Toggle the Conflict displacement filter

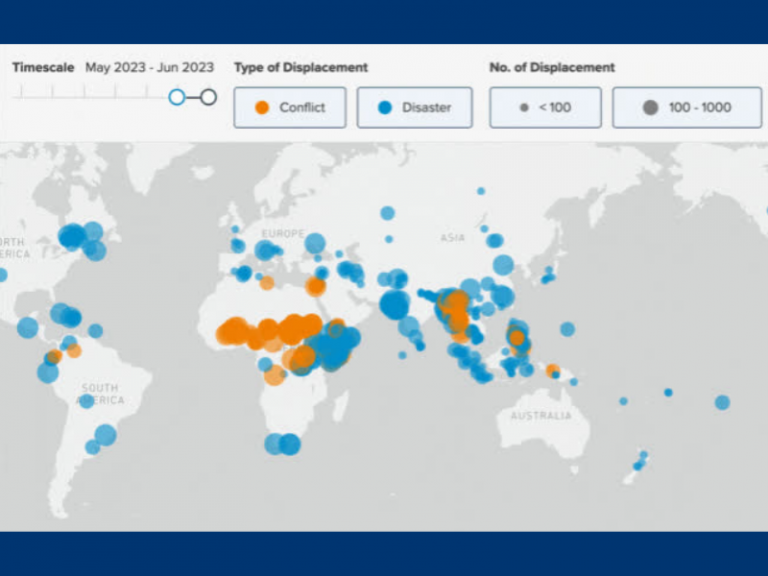pos(290,108)
